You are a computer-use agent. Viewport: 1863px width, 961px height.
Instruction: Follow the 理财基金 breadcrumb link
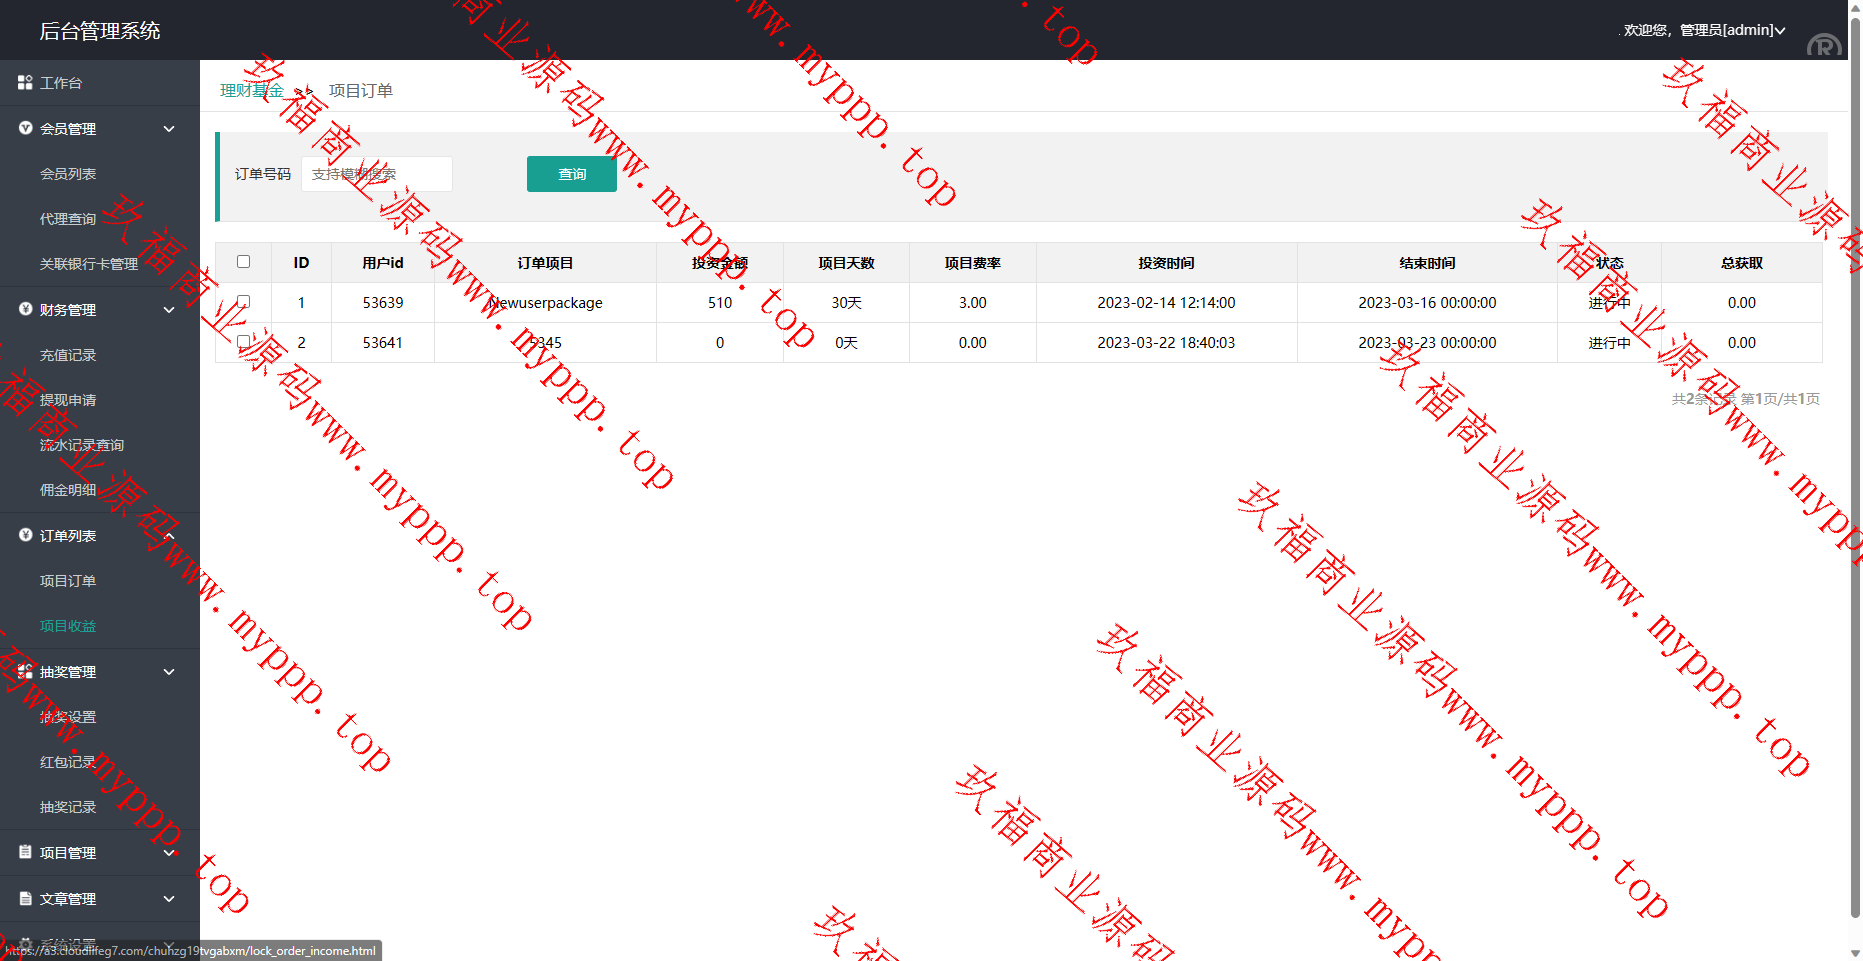251,91
